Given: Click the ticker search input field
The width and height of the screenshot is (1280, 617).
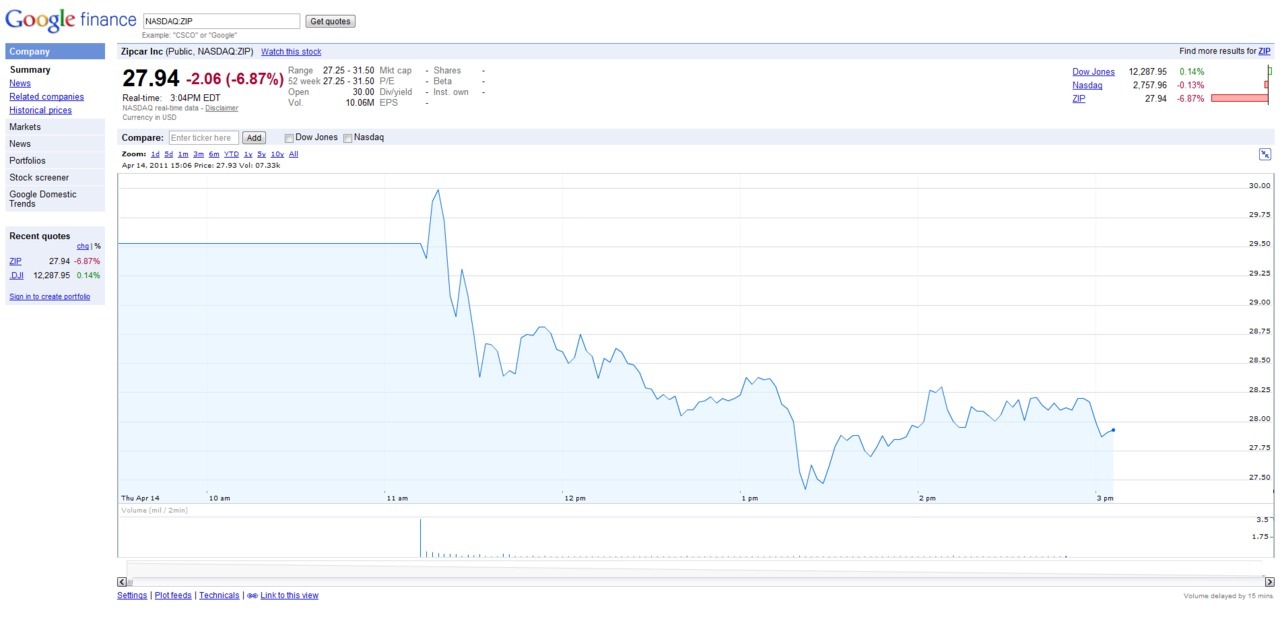Looking at the screenshot, I should [x=221, y=21].
